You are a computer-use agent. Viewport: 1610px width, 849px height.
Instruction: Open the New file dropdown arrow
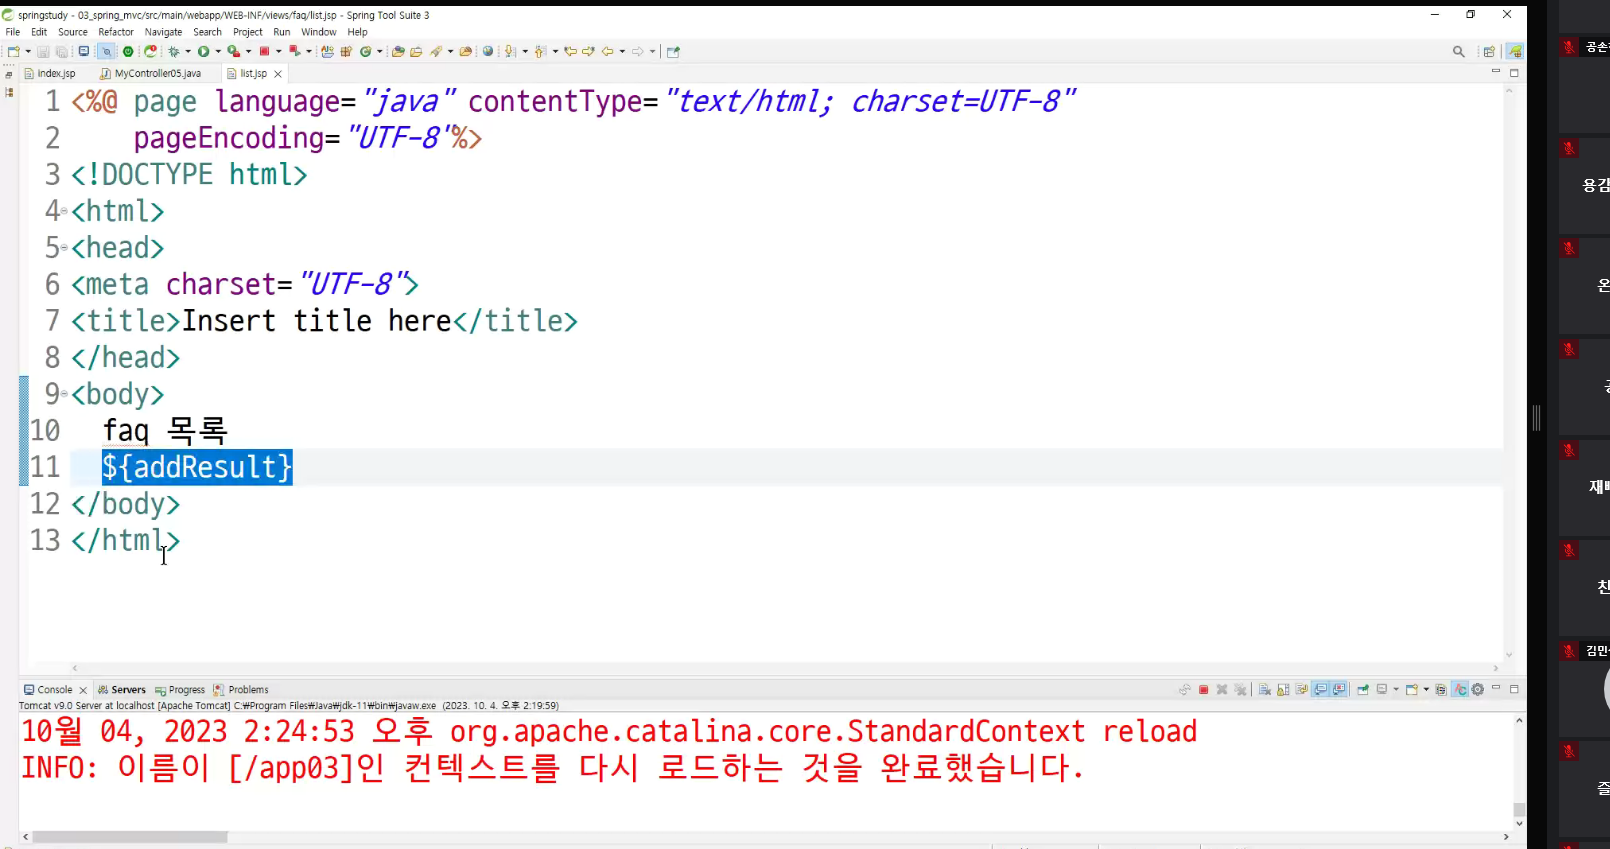click(28, 51)
